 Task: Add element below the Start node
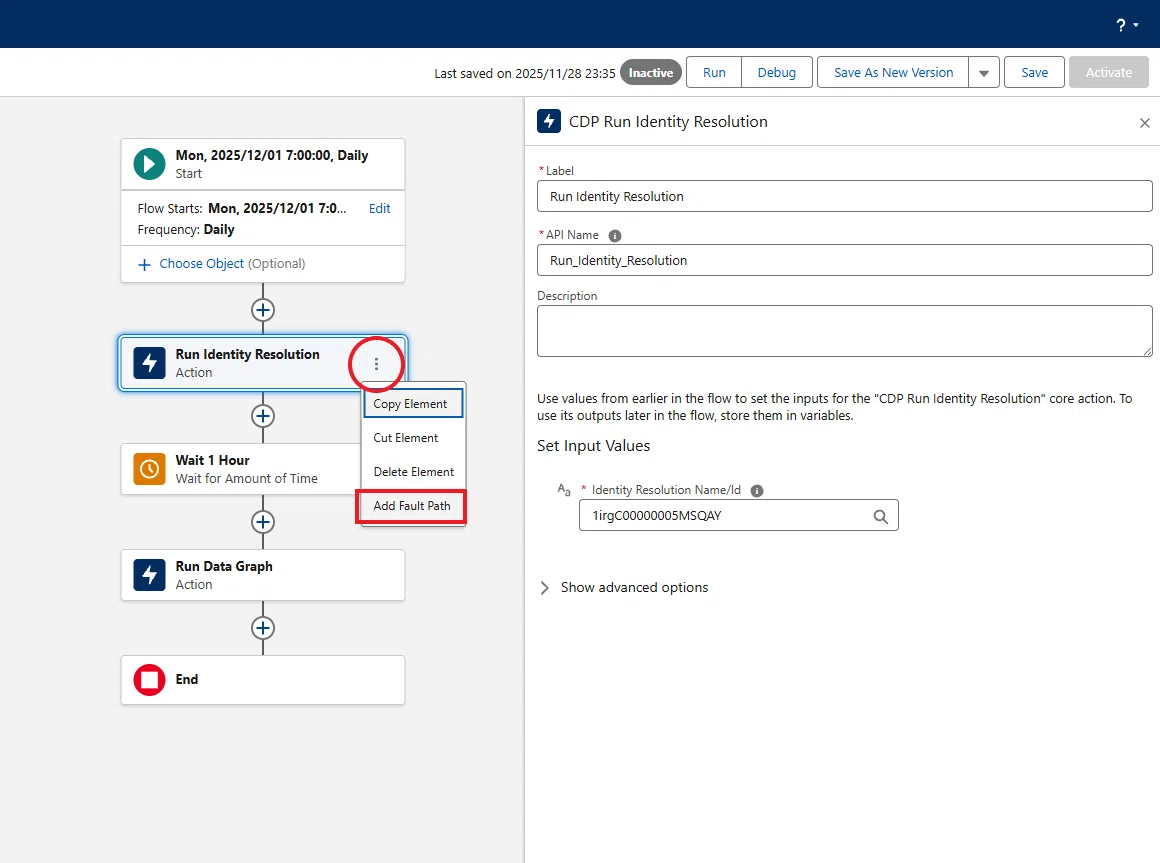[x=263, y=310]
